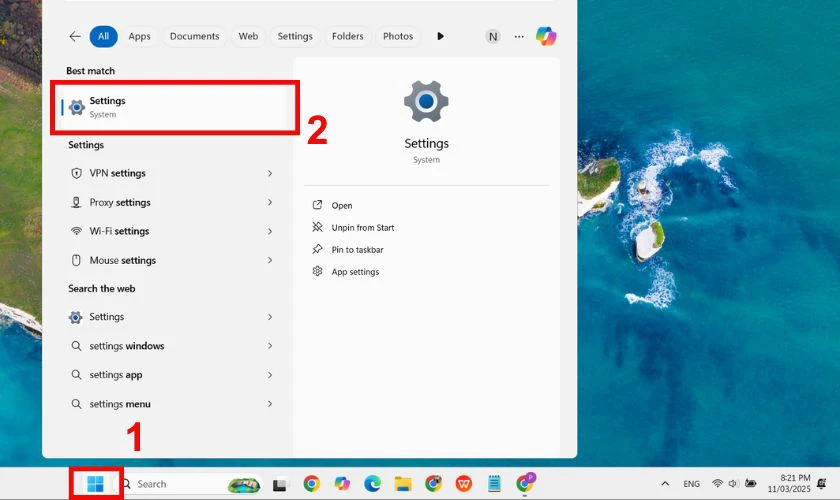Show more filter tabs with play arrow

pyautogui.click(x=440, y=36)
